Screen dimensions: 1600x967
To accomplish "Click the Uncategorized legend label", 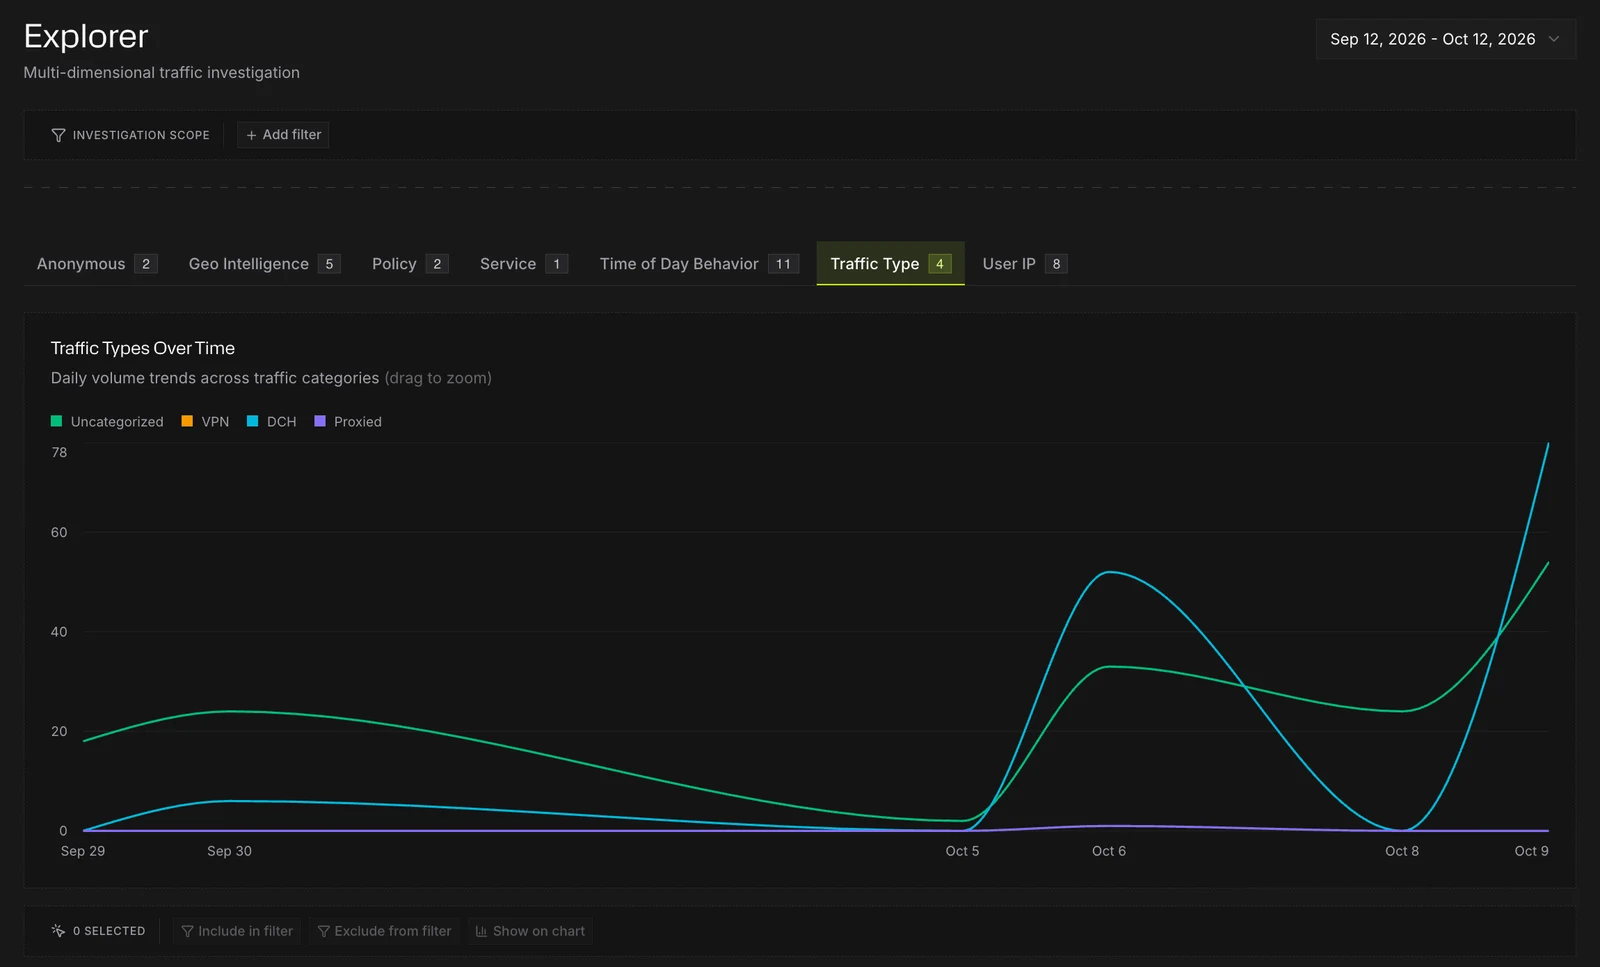I will click(117, 422).
